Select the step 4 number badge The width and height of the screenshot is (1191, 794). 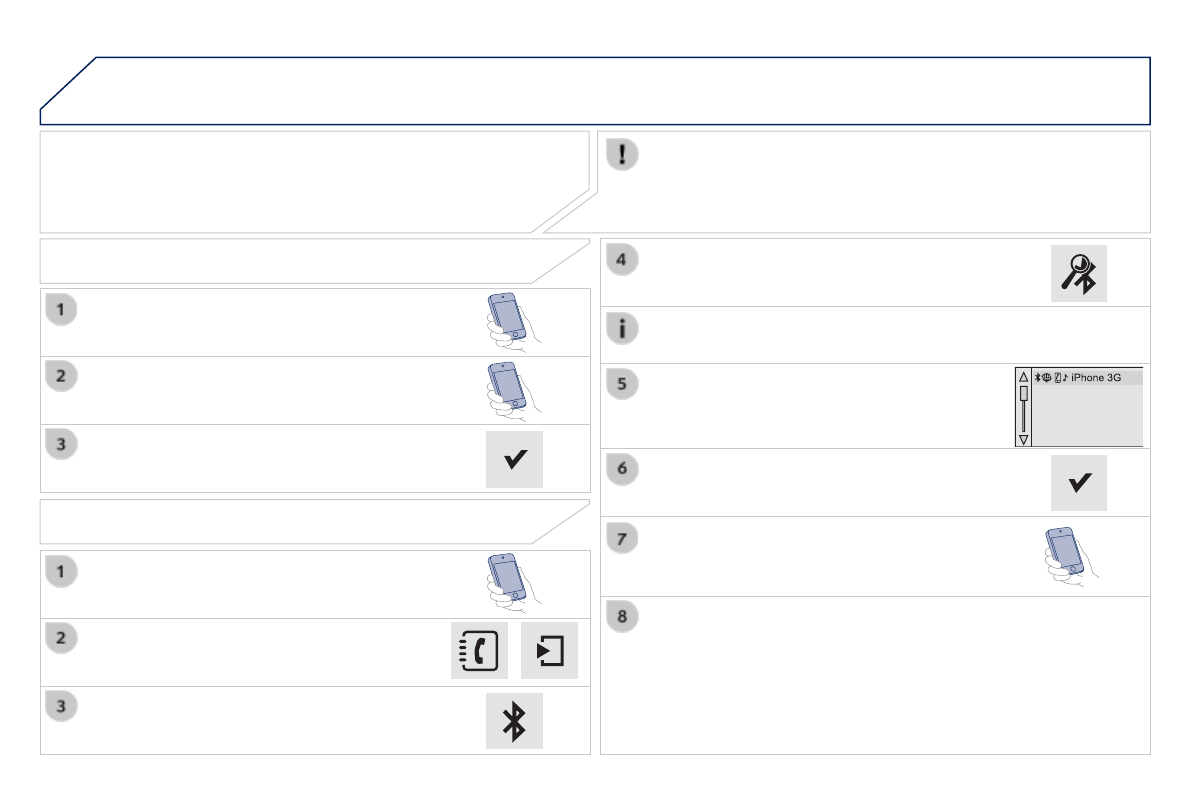click(624, 258)
